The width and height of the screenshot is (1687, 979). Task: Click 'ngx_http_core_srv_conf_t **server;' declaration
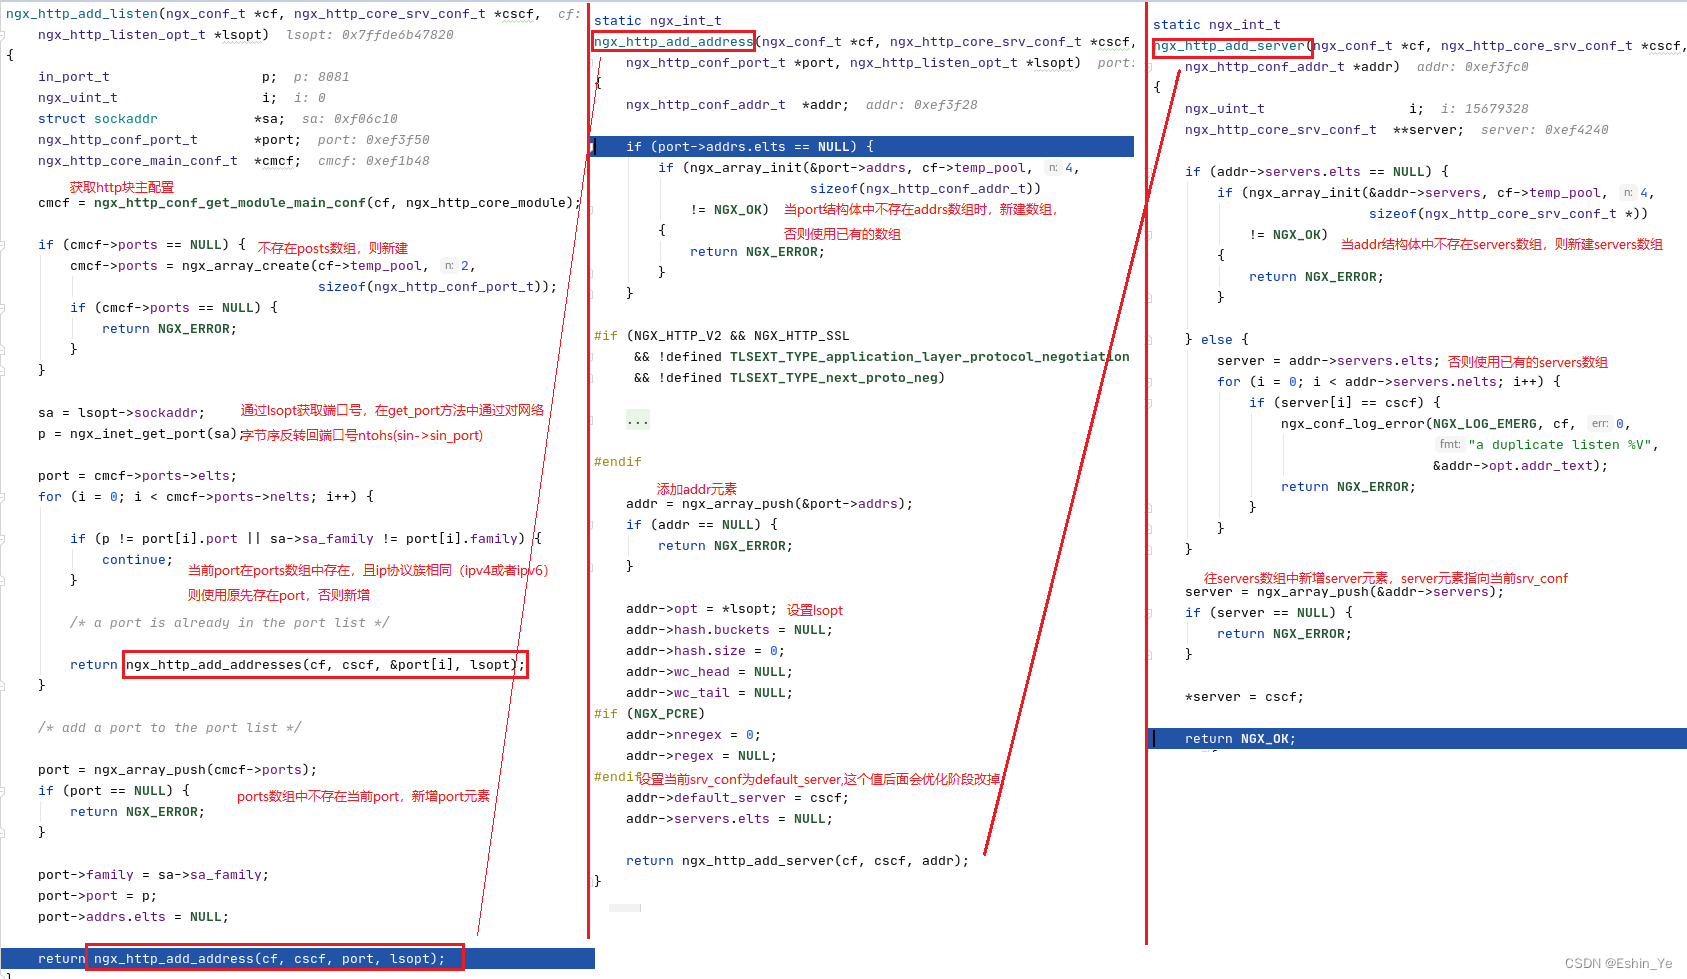(1324, 130)
